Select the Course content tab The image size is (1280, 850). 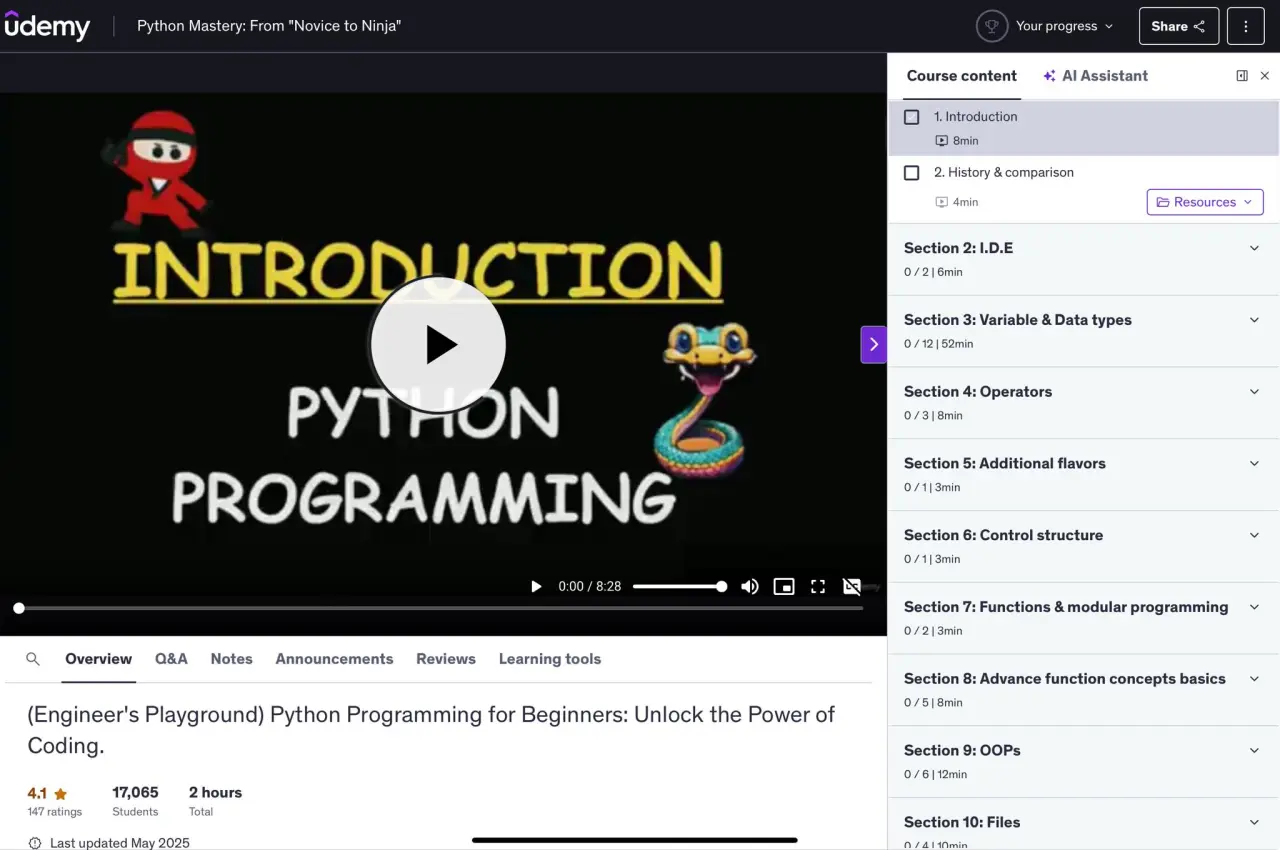click(961, 76)
